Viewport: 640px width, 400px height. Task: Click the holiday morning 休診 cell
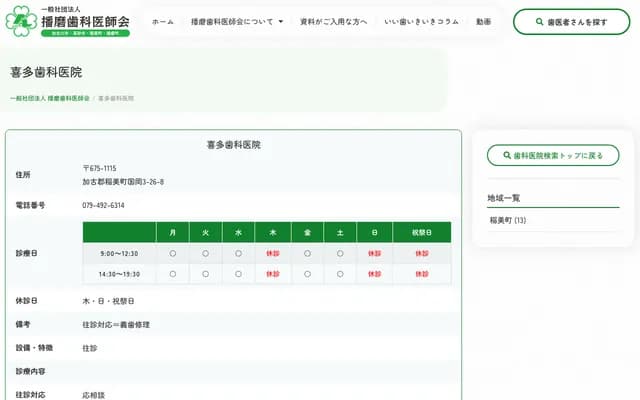pyautogui.click(x=422, y=253)
